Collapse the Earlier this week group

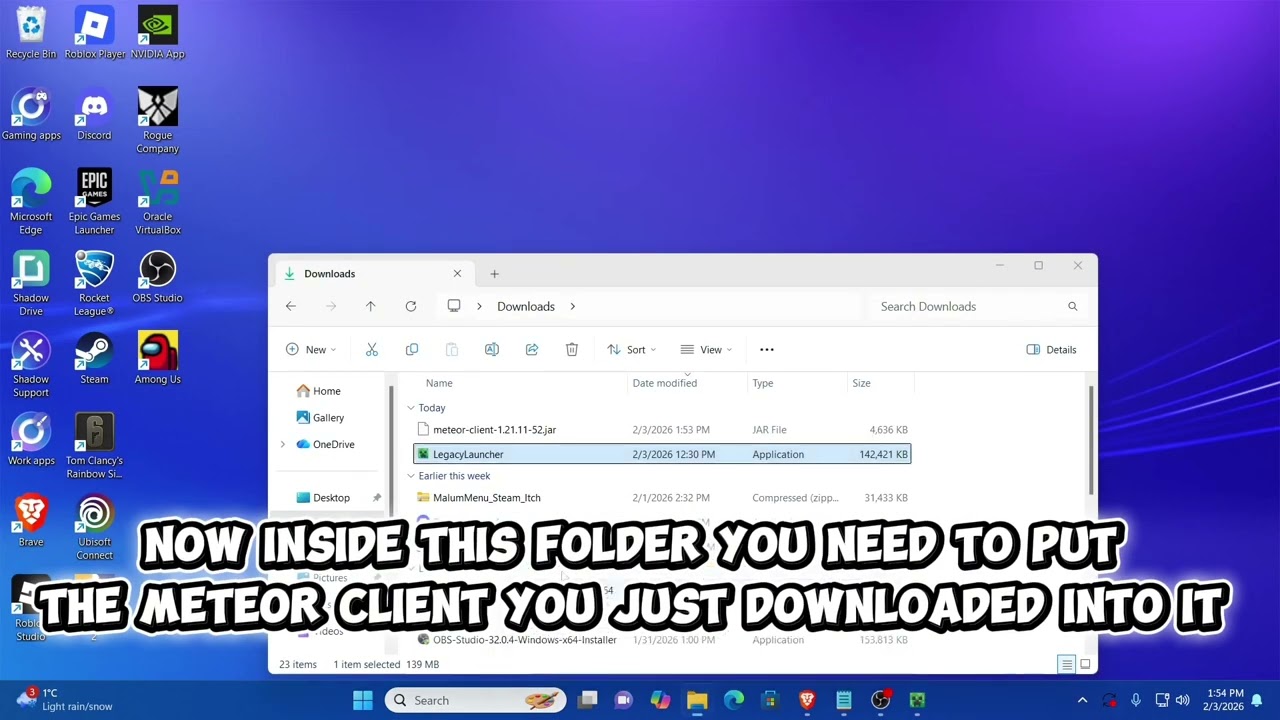pyautogui.click(x=411, y=476)
